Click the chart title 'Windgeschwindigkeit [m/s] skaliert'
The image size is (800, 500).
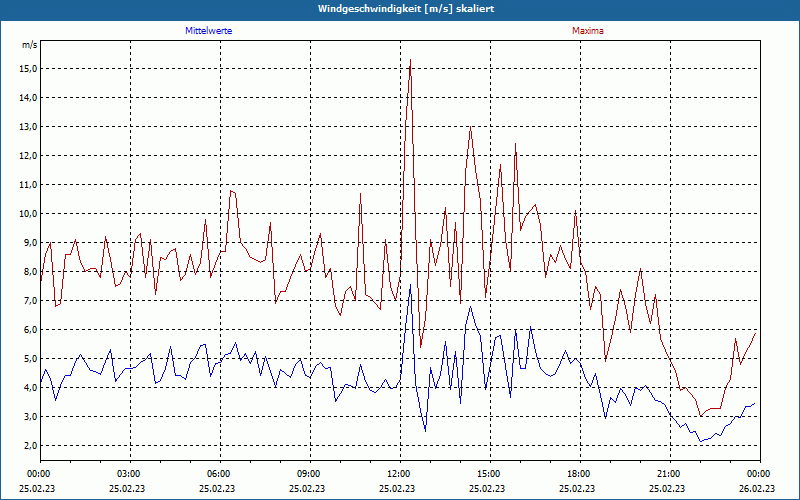click(x=406, y=9)
